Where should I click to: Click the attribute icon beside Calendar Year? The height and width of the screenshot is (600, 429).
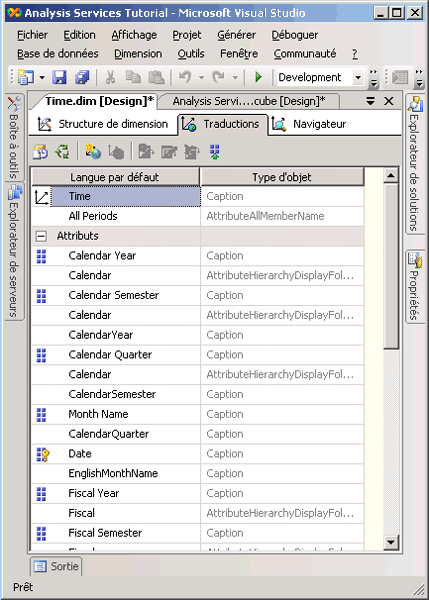click(x=41, y=256)
